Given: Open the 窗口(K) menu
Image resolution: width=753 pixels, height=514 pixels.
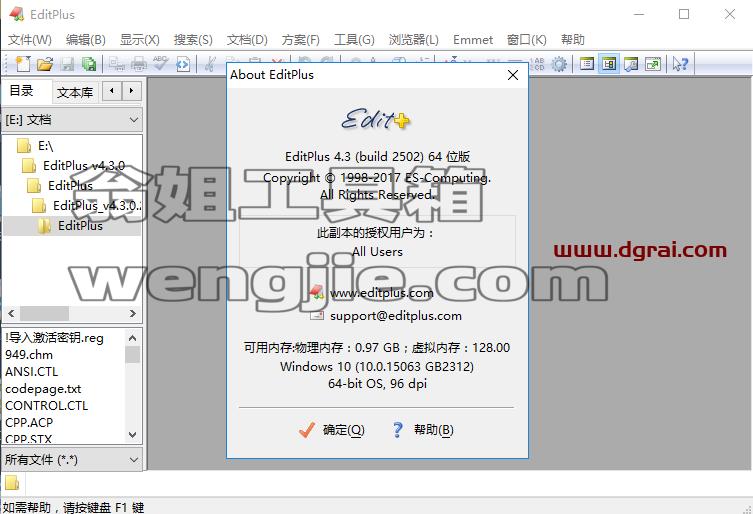Looking at the screenshot, I should point(526,39).
